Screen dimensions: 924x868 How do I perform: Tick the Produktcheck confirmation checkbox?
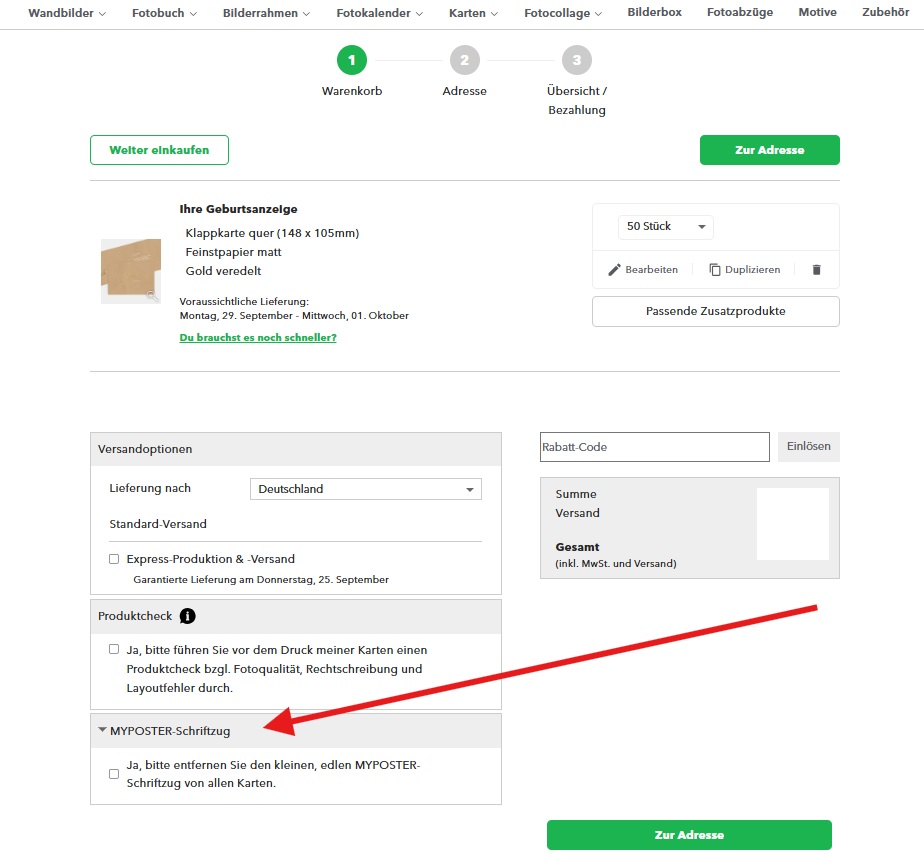114,649
